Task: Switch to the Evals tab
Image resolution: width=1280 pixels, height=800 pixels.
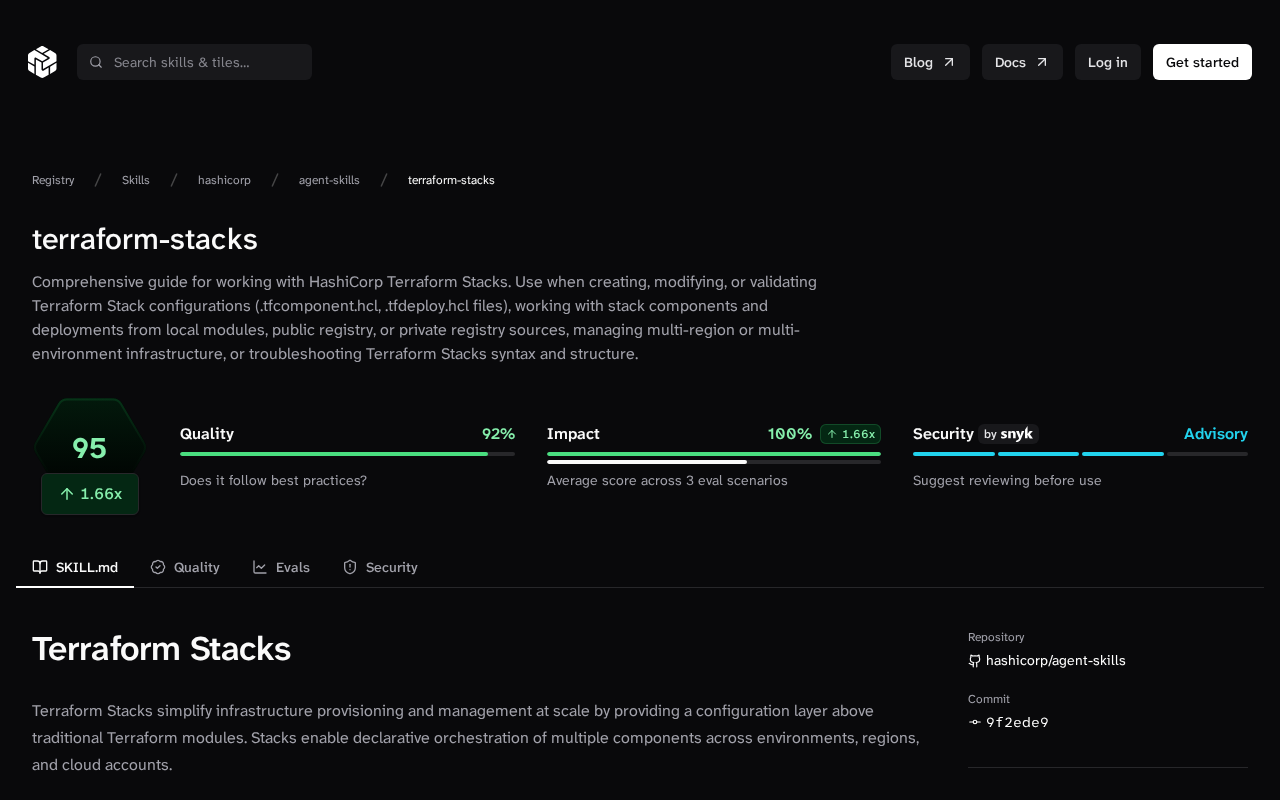Action: (281, 567)
